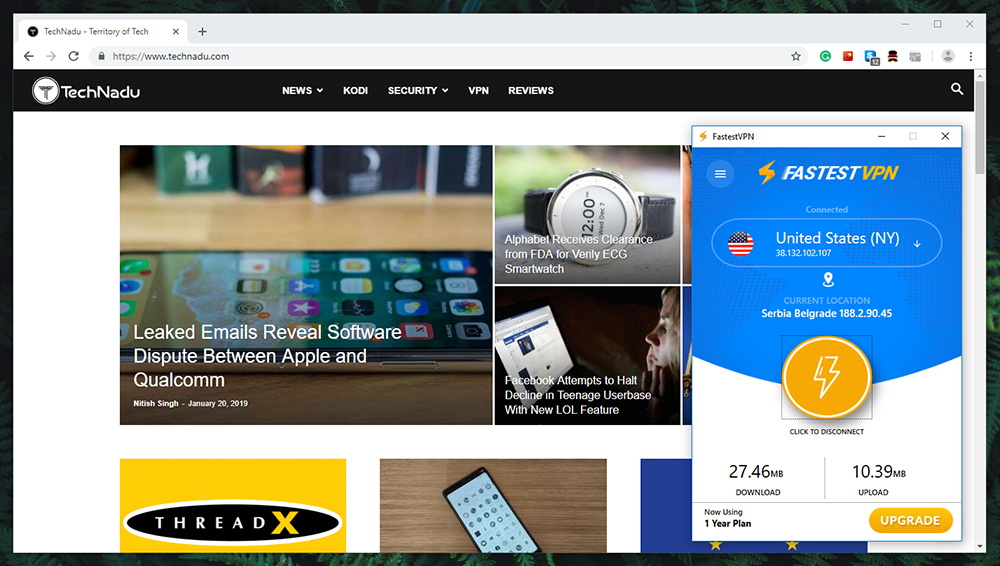
Task: Open the Facebook LOL Feature article
Action: click(x=577, y=395)
